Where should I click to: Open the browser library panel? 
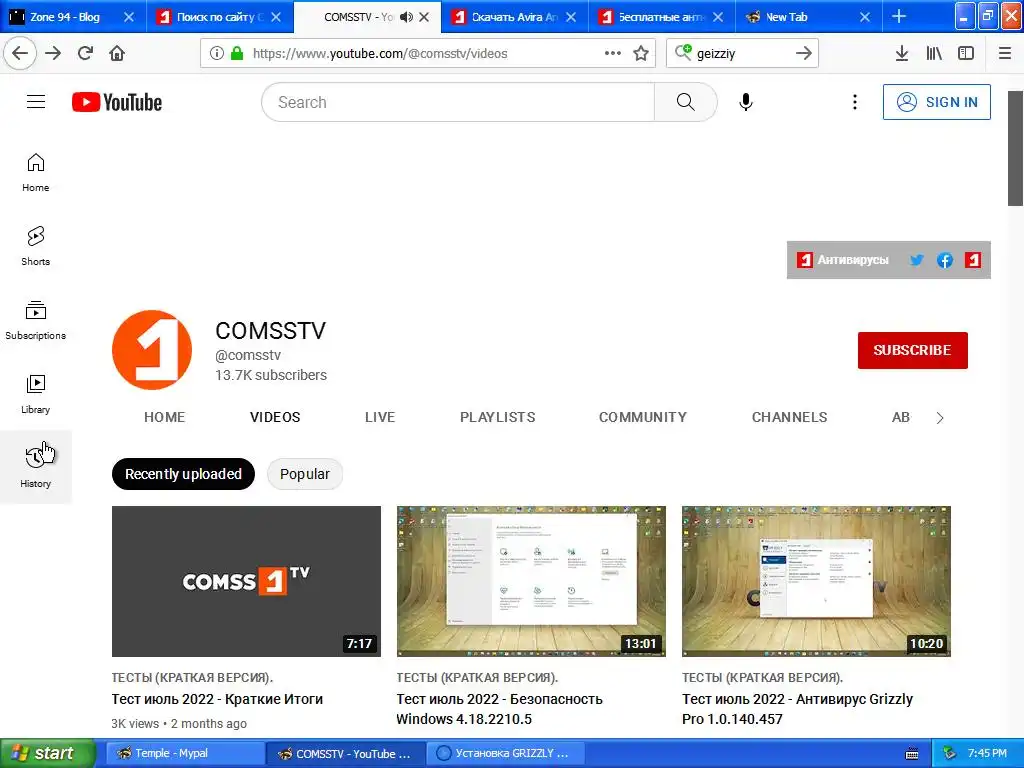click(x=934, y=53)
